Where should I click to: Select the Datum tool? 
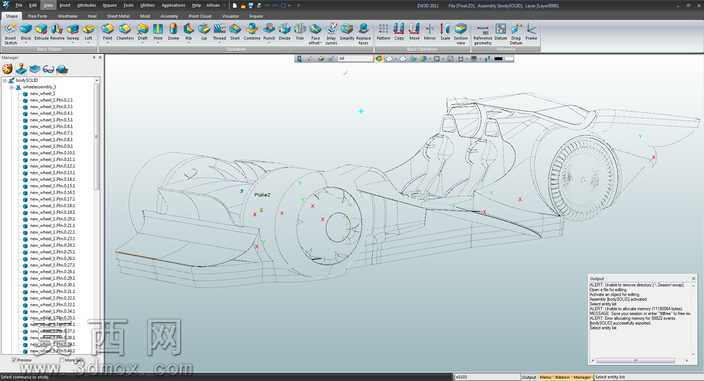click(x=500, y=32)
